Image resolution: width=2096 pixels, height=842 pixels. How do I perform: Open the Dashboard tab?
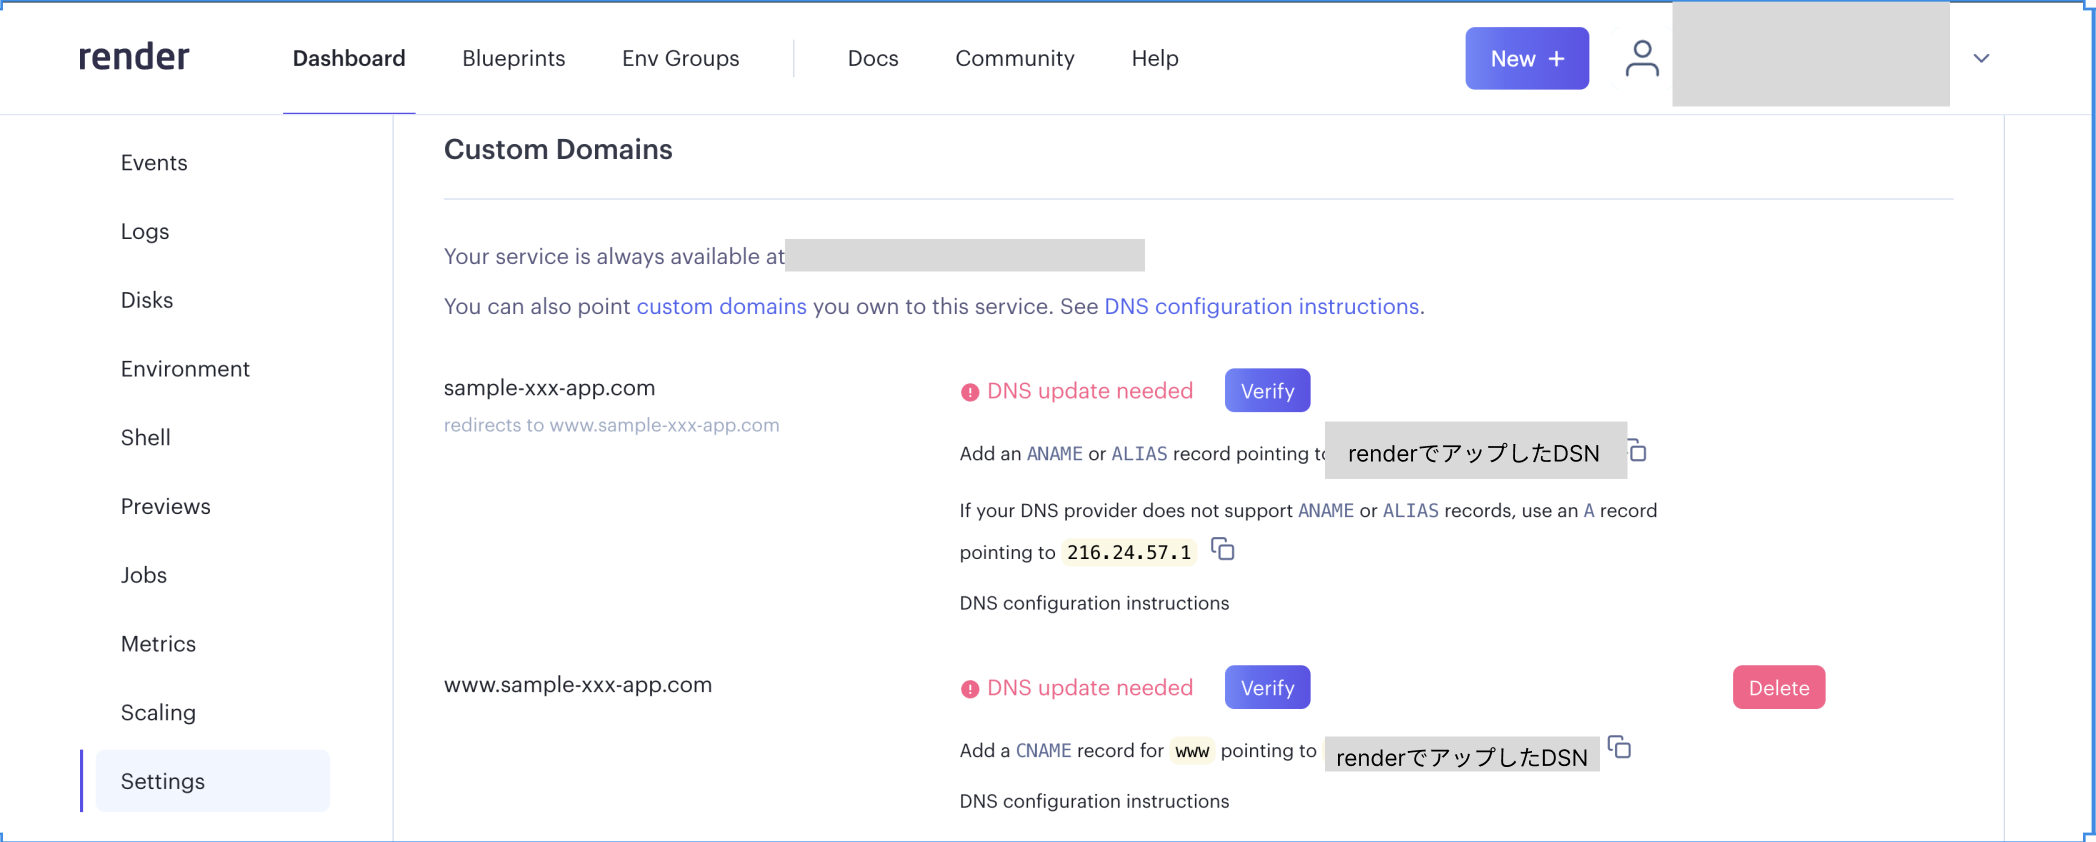(349, 58)
